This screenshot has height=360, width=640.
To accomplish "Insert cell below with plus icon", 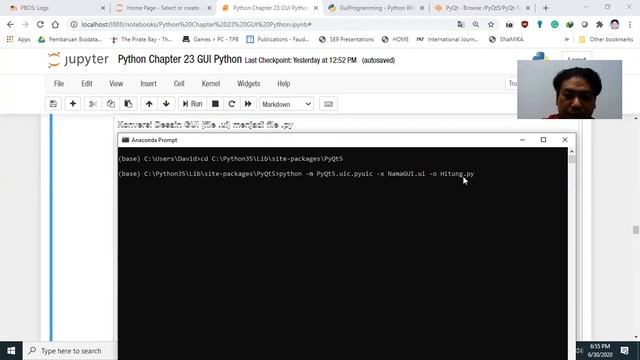I will coord(73,104).
